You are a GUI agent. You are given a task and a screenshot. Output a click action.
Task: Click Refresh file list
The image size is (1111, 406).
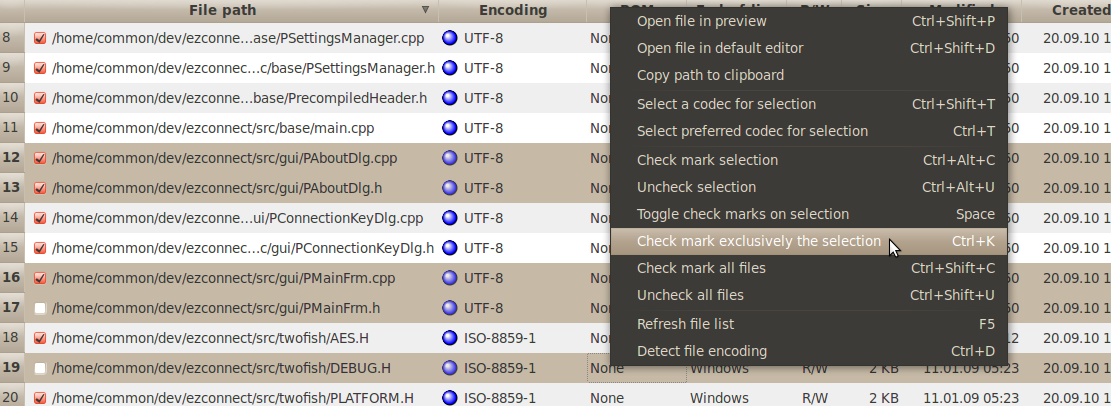click(x=685, y=324)
